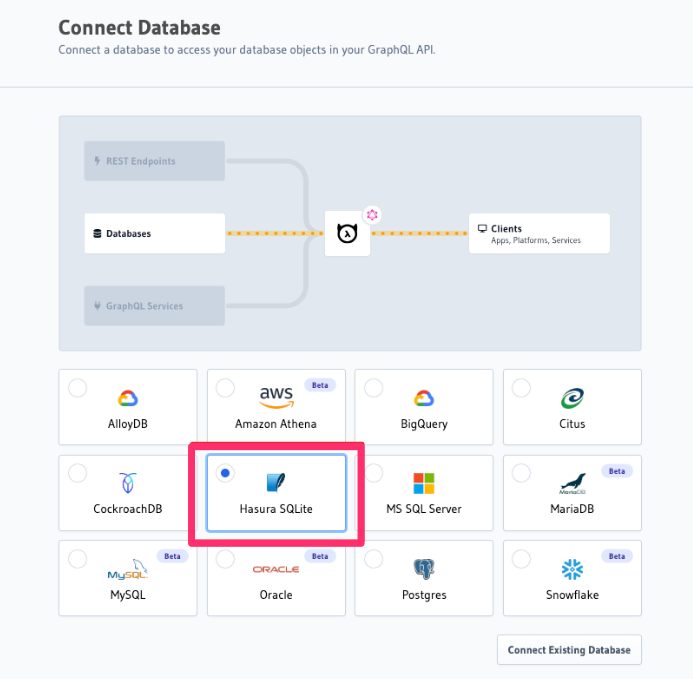Click the "Snowflake" label
This screenshot has height=679, width=693.
[572, 595]
